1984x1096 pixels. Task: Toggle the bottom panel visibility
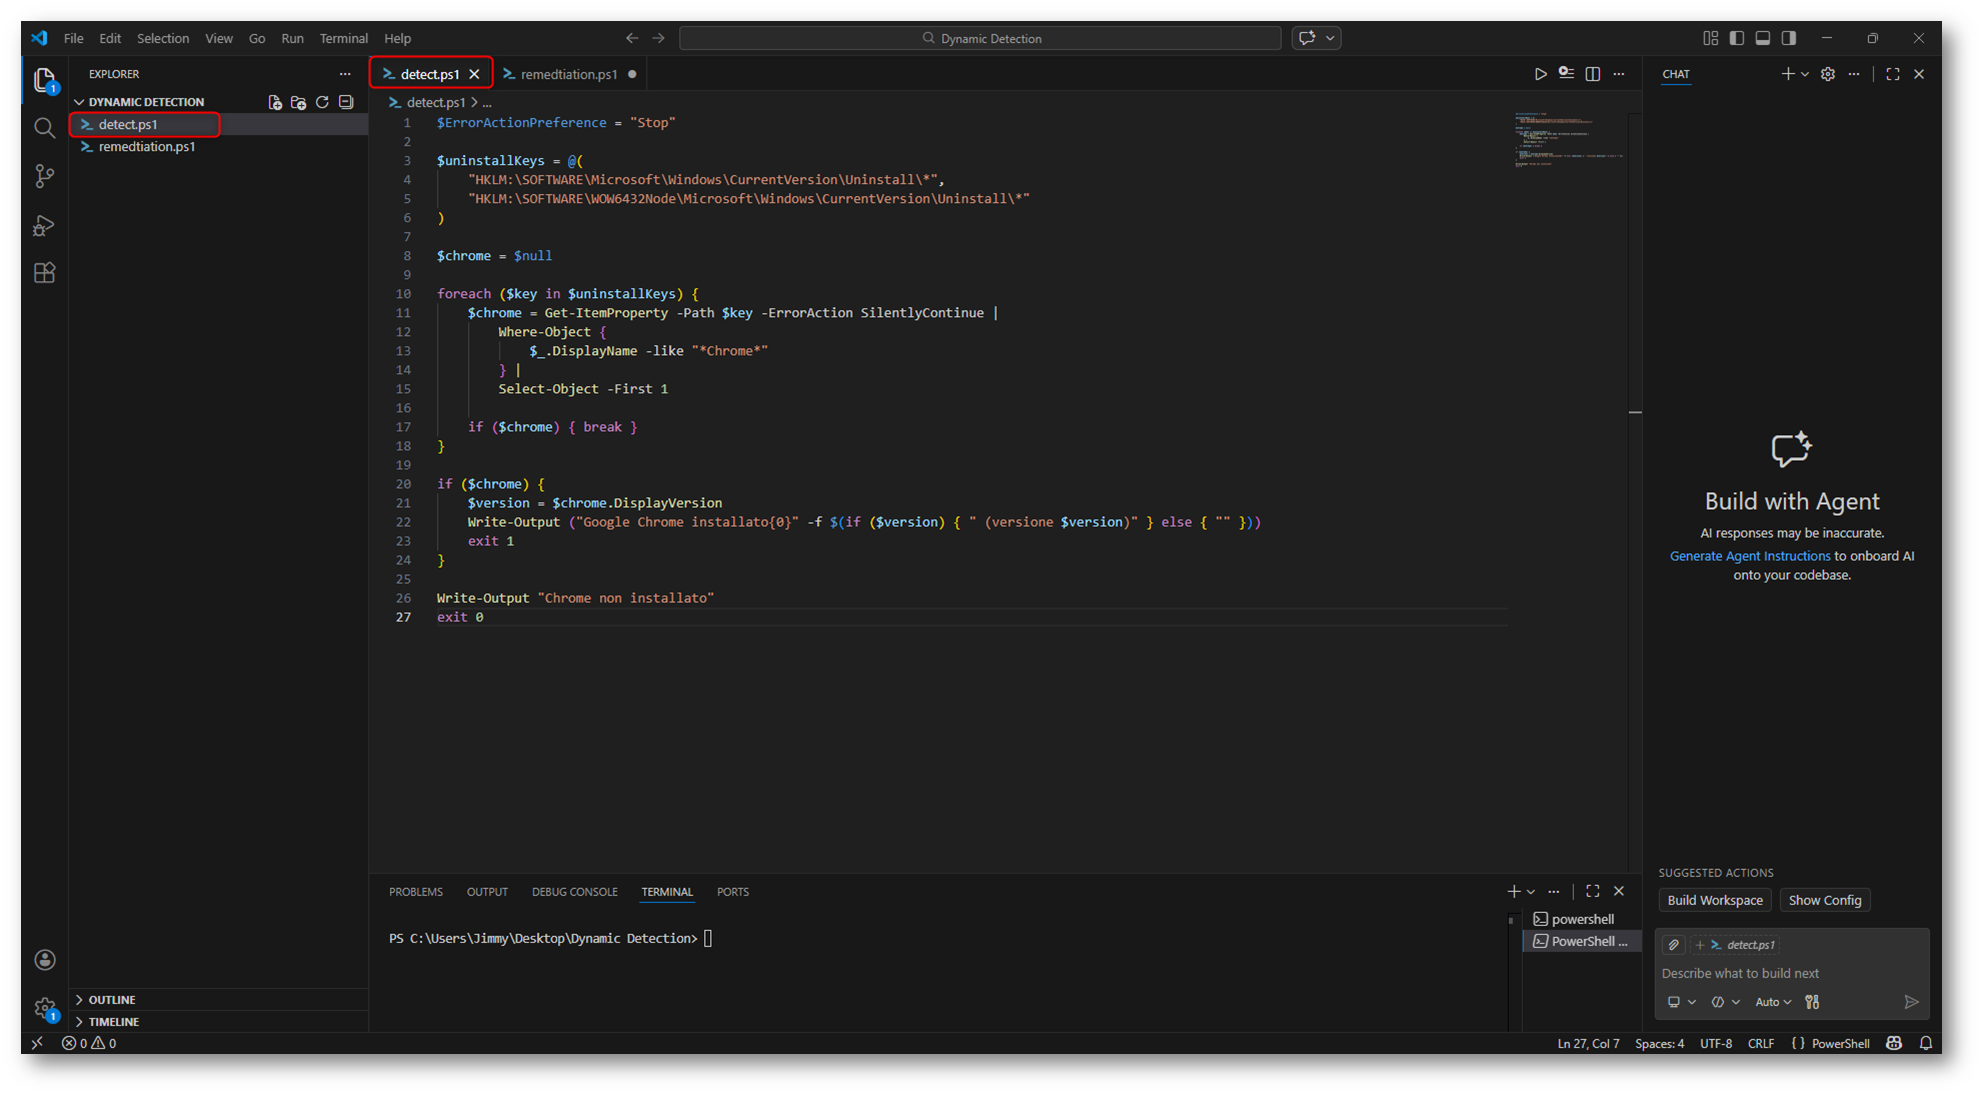pos(1763,38)
